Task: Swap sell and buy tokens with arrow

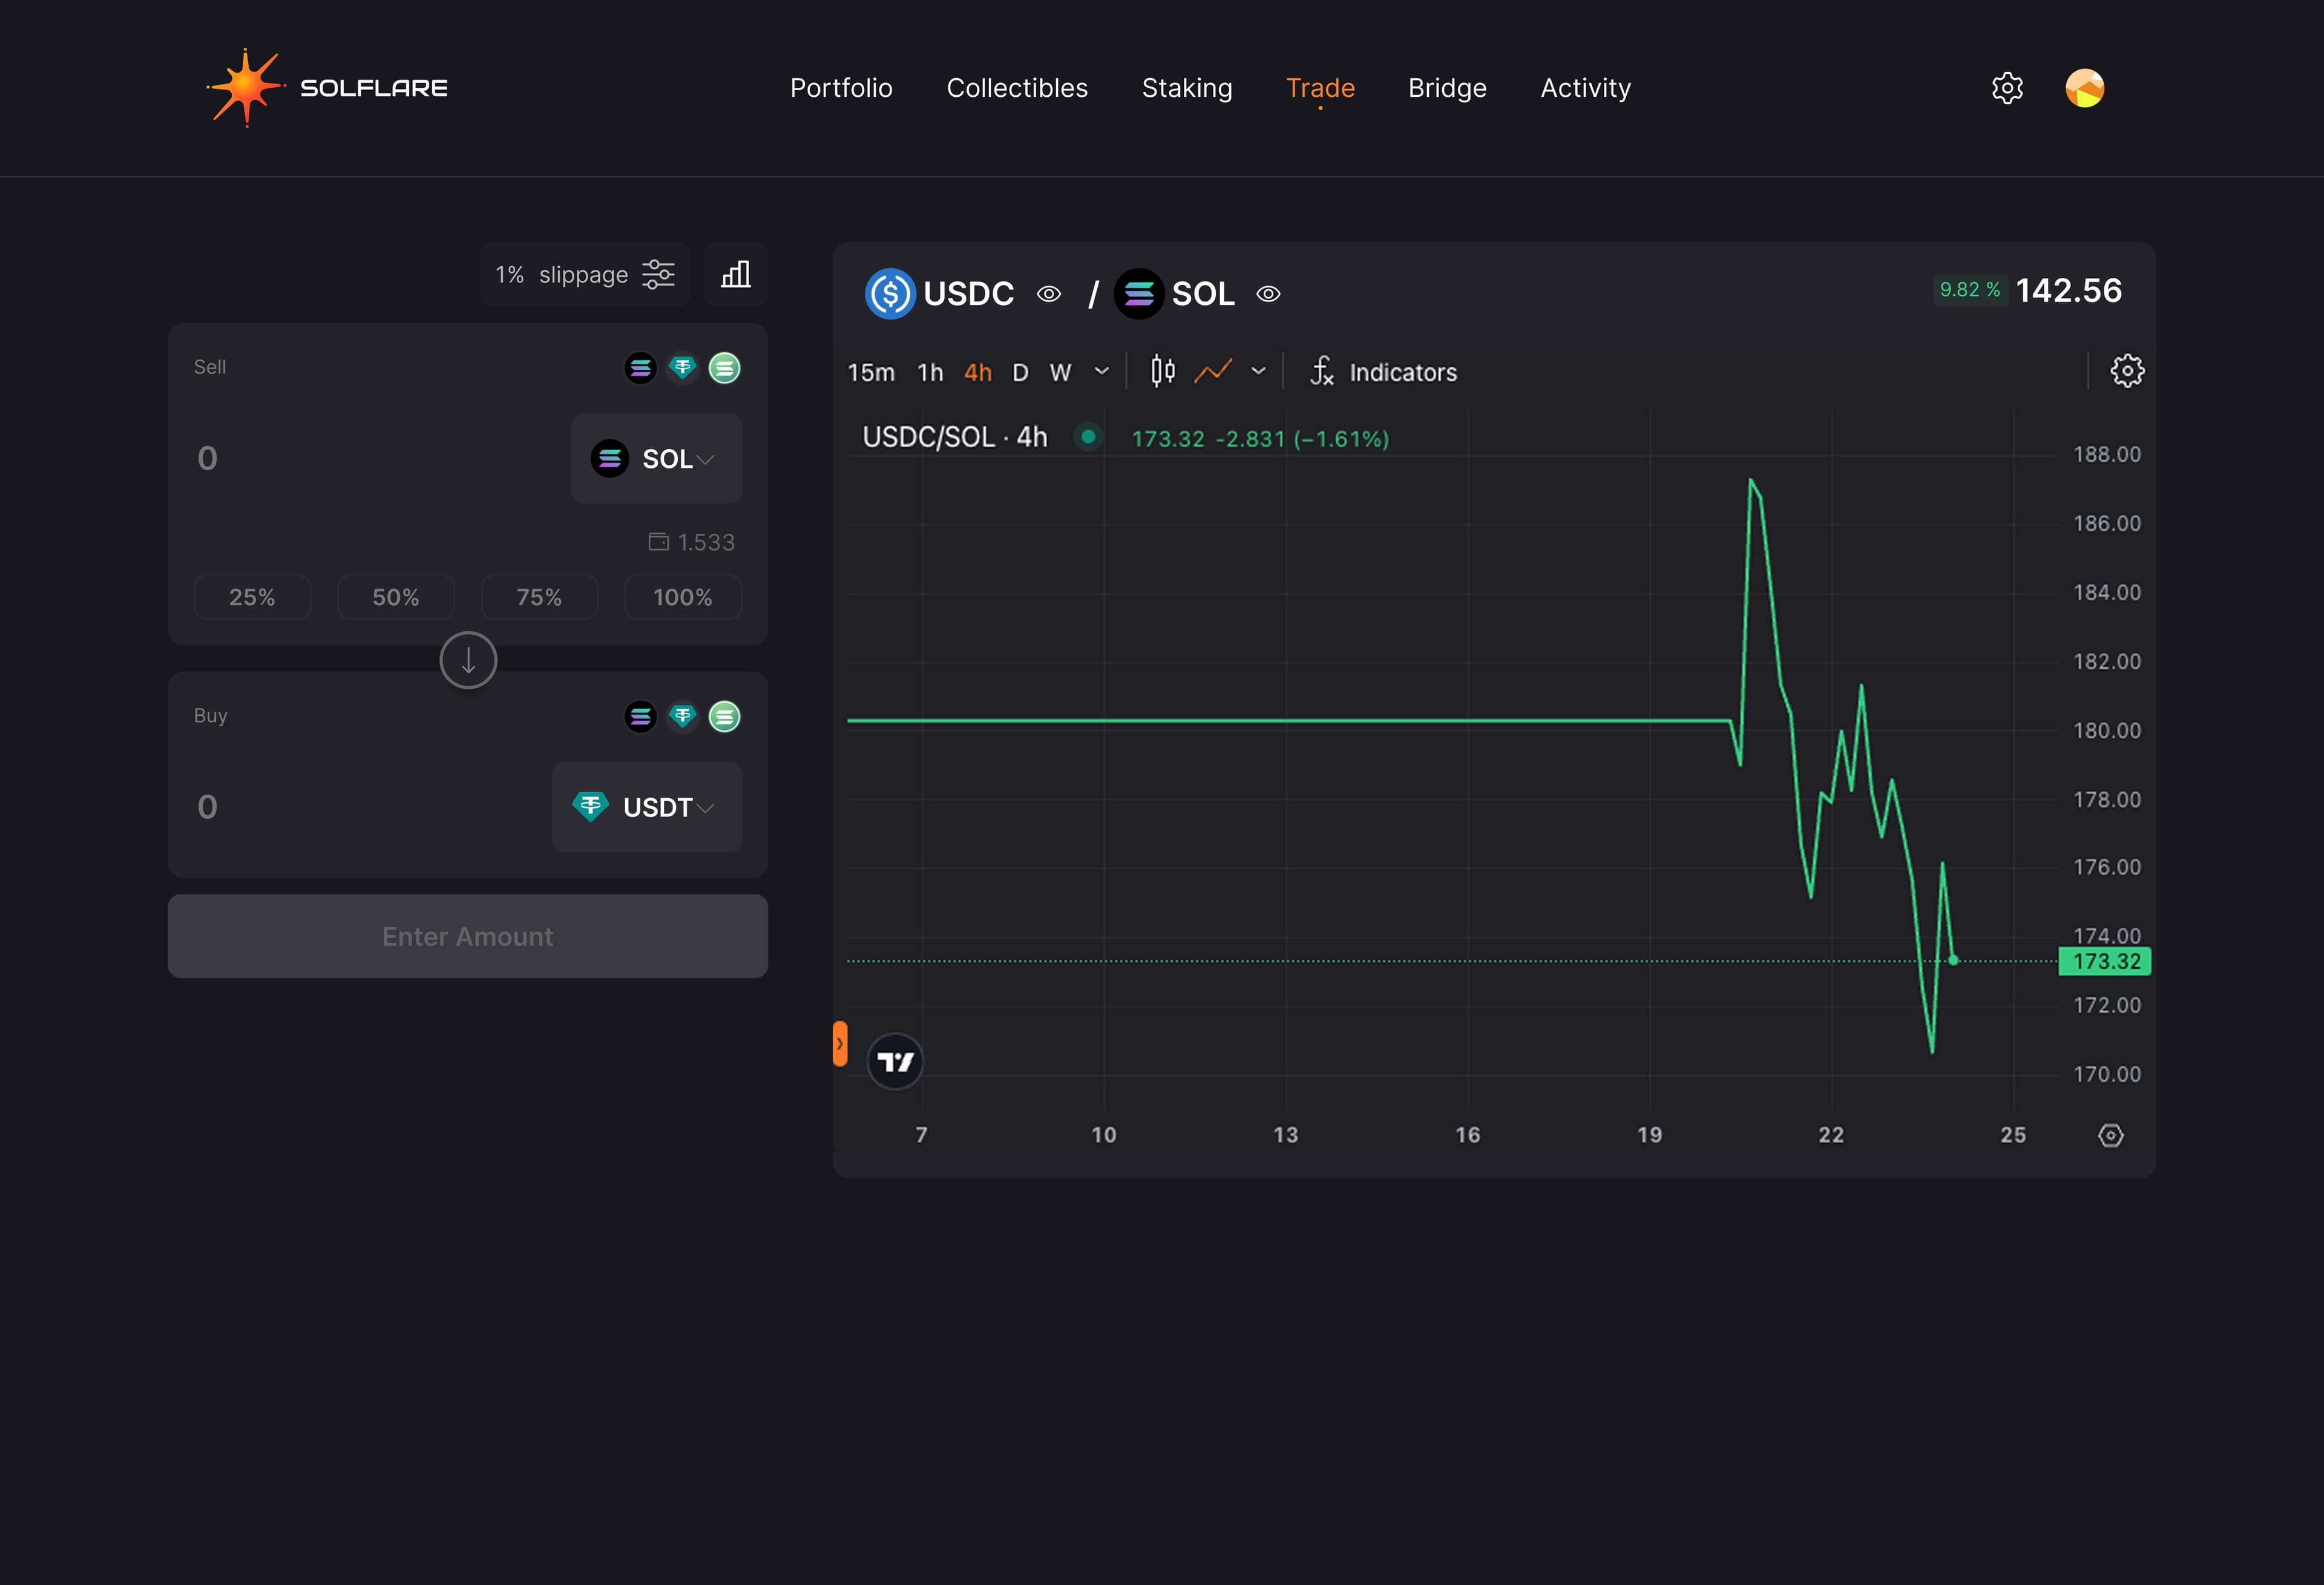Action: click(x=468, y=660)
